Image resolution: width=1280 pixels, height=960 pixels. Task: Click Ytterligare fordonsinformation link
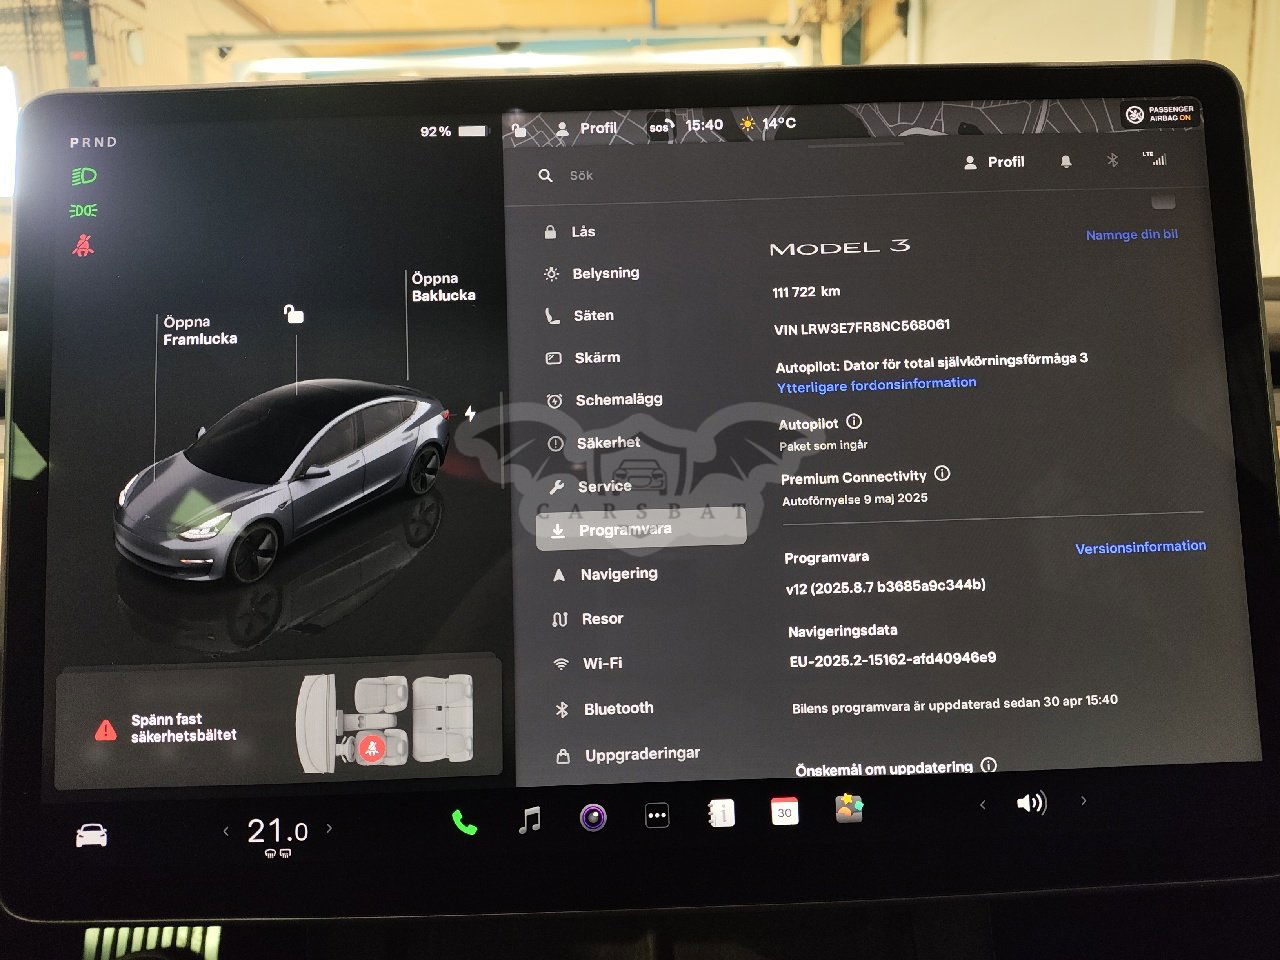876,384
